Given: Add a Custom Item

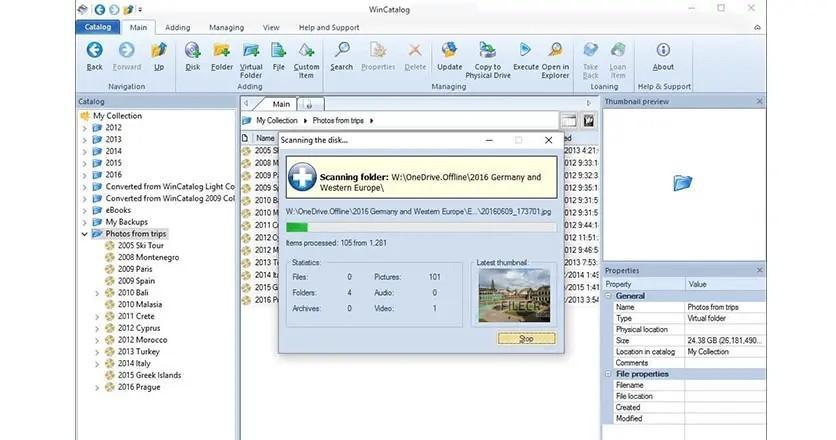Looking at the screenshot, I should (306, 60).
